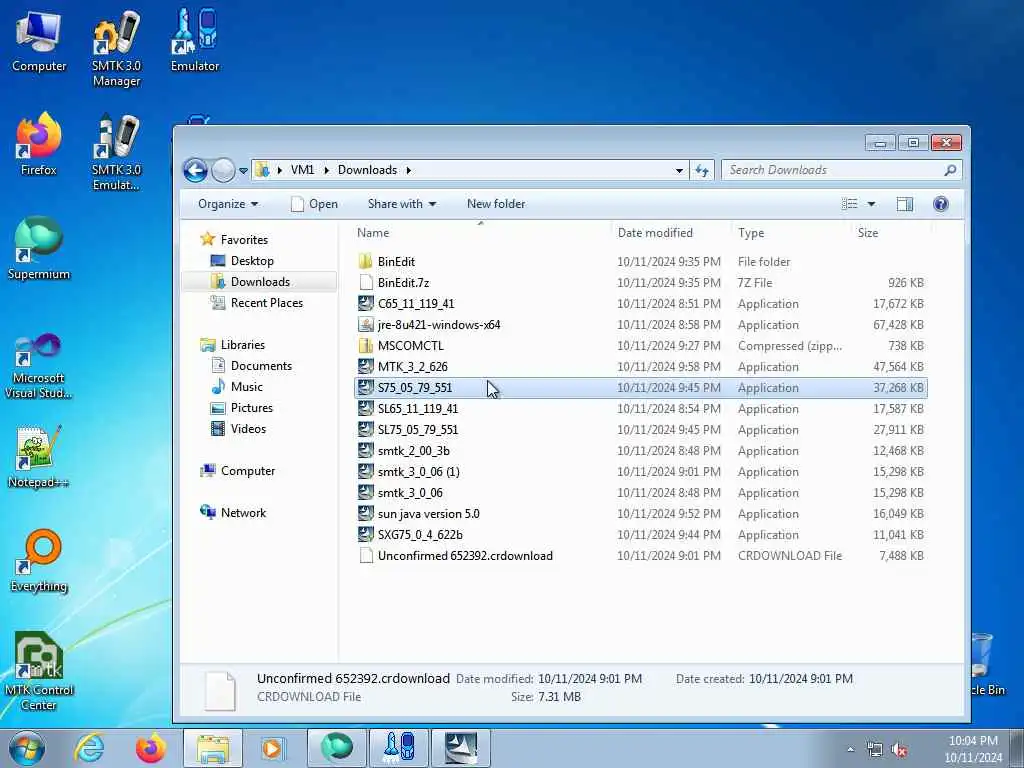Open the Pictures library

click(x=251, y=408)
